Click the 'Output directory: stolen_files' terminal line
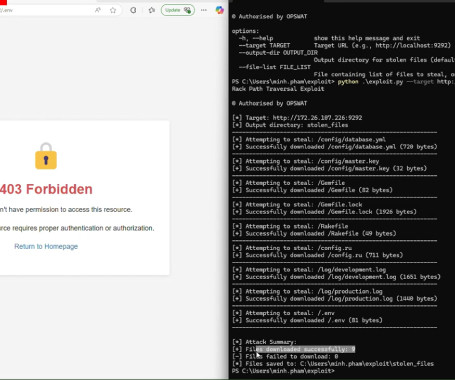 pos(290,125)
